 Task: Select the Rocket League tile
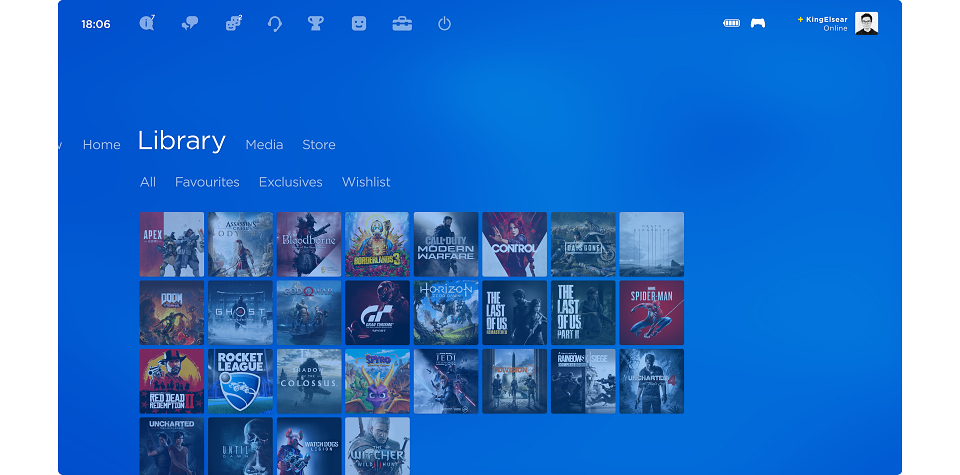tap(241, 381)
